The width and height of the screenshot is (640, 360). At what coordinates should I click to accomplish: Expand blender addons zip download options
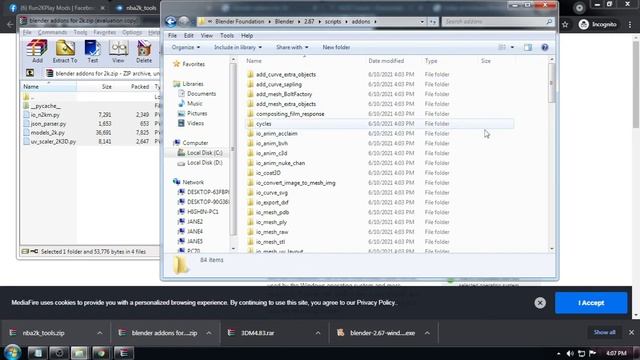(x=209, y=333)
